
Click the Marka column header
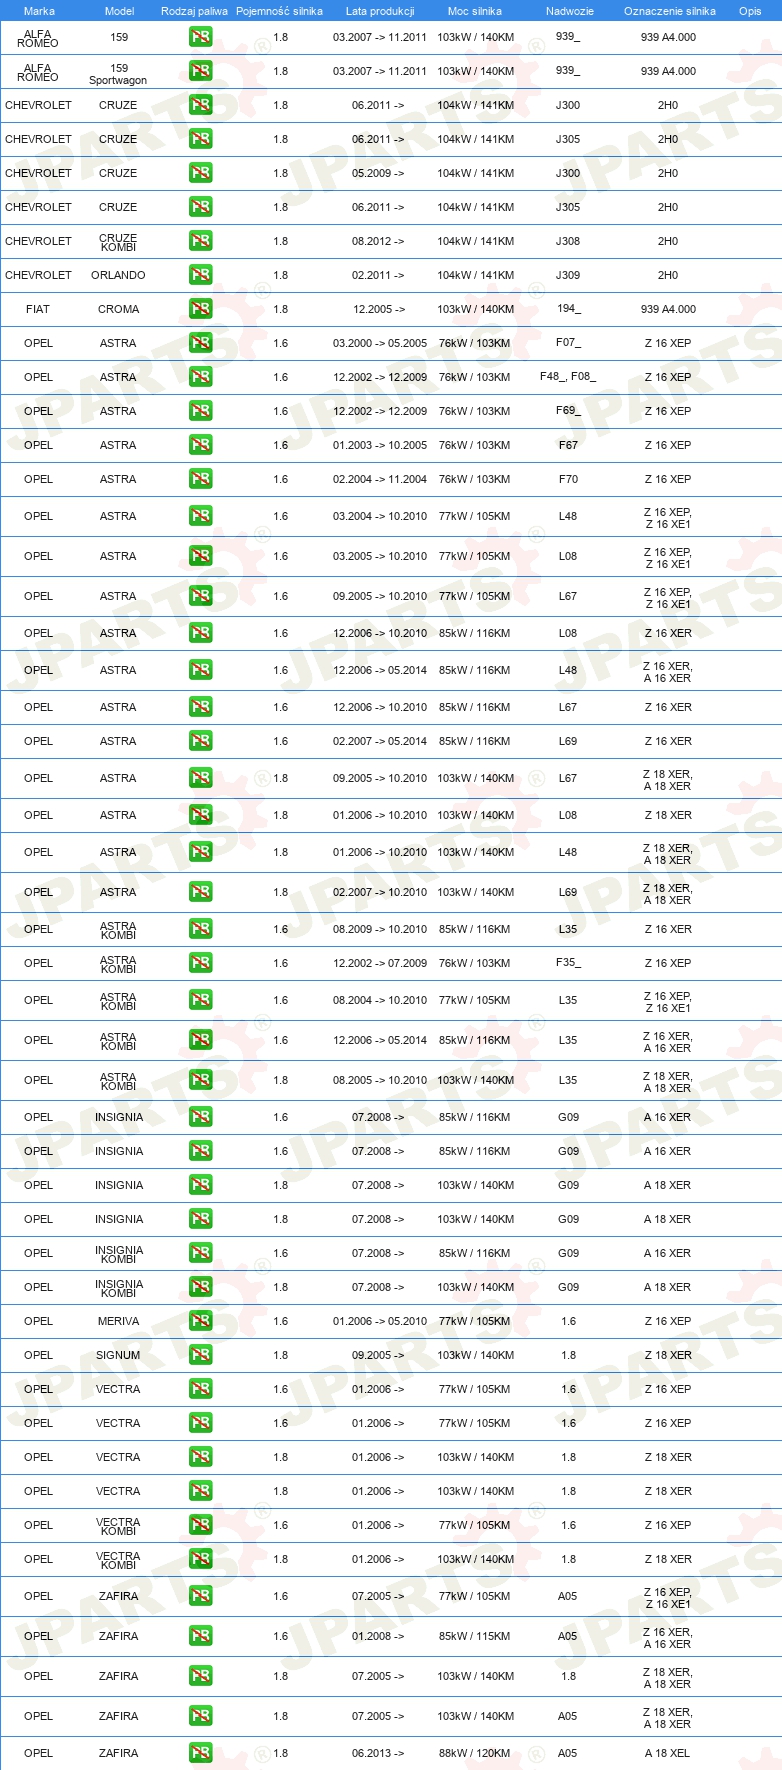(x=39, y=11)
